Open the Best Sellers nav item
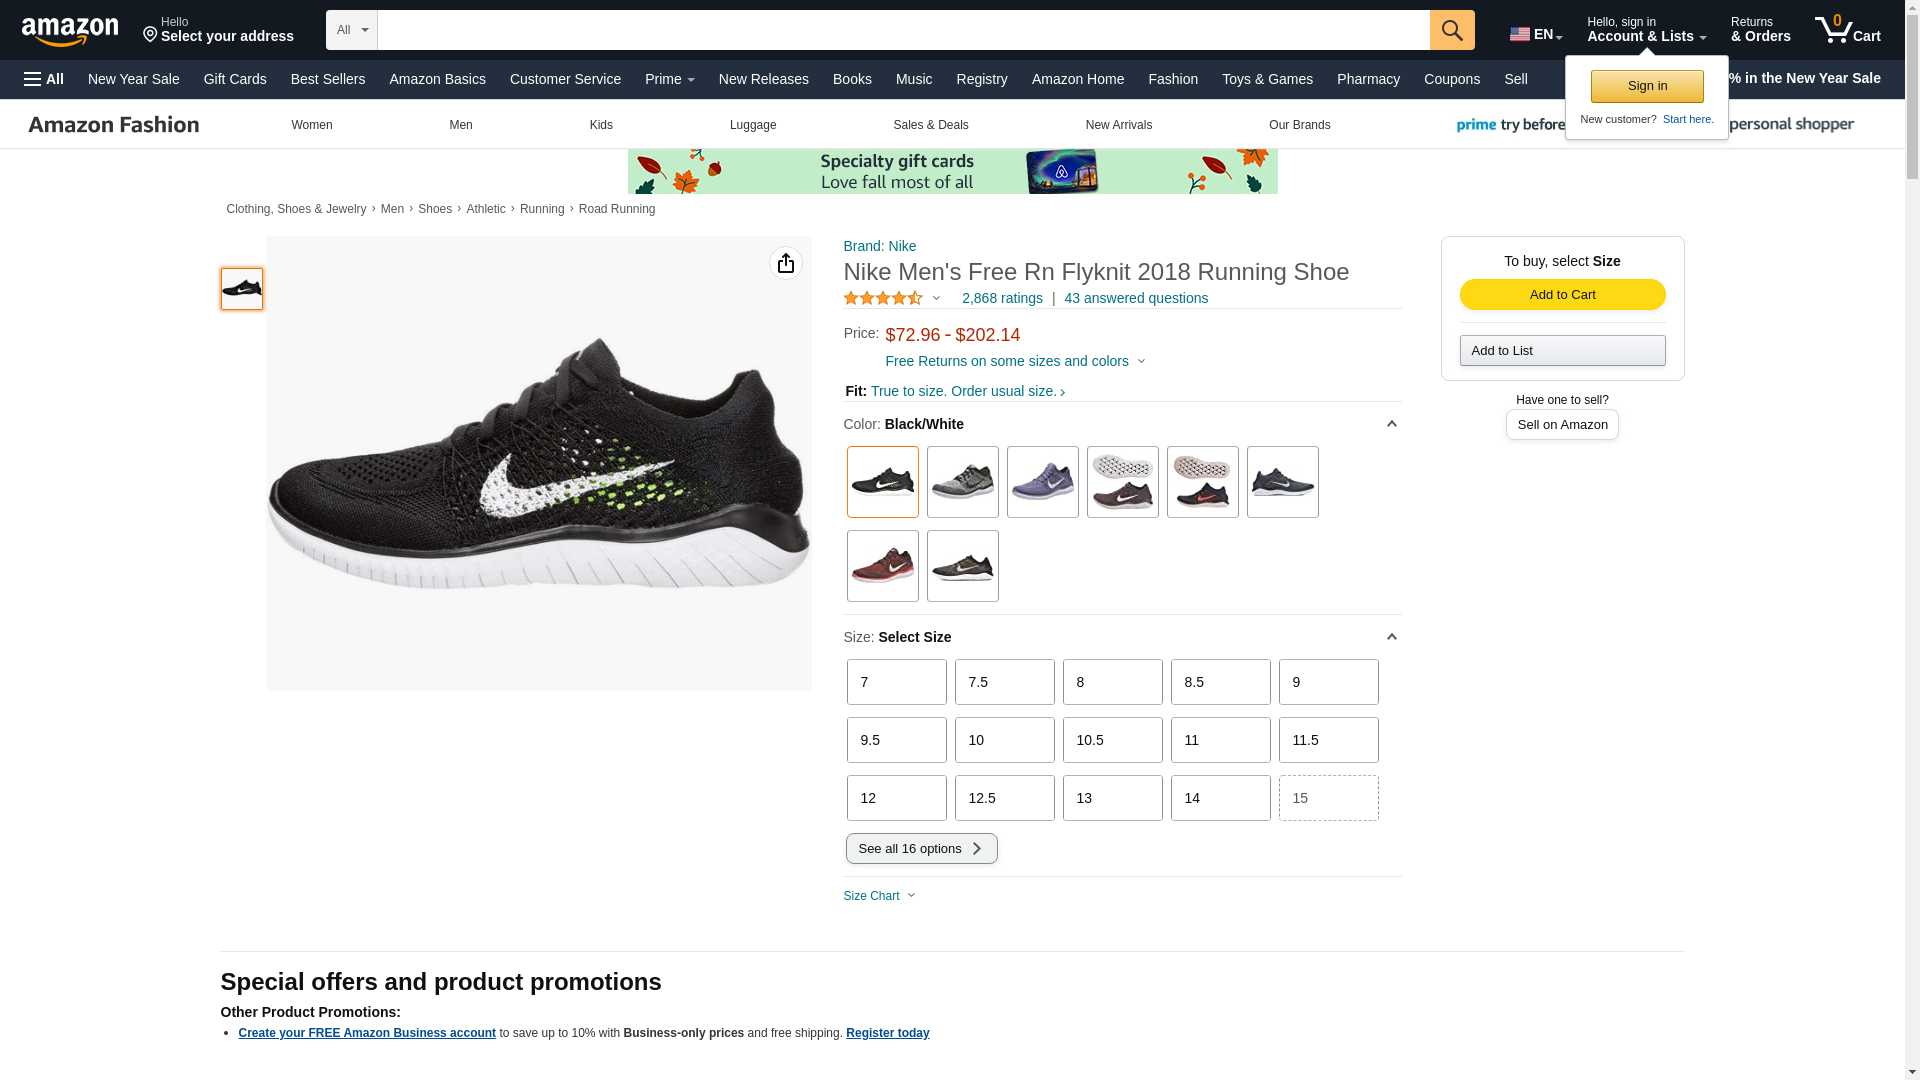The width and height of the screenshot is (1920, 1080). pos(327,79)
